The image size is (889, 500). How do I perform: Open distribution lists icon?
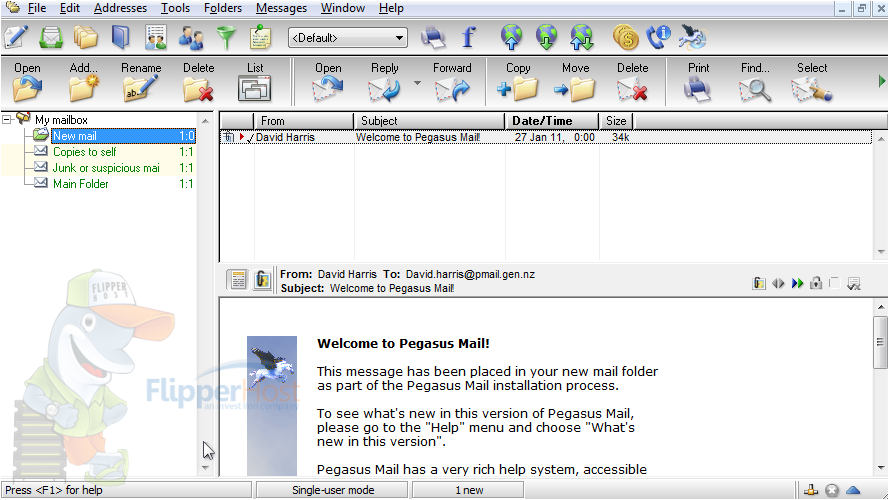pos(156,37)
